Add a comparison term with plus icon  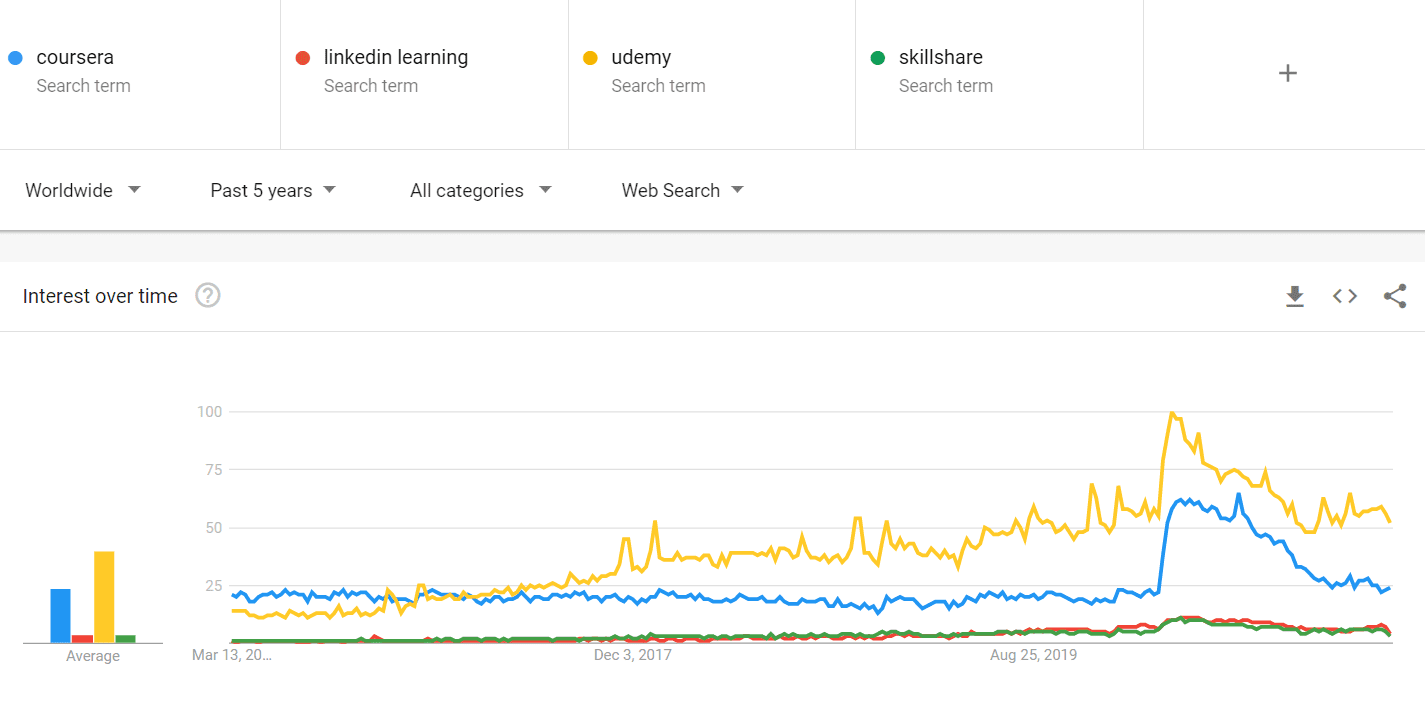[x=1288, y=73]
